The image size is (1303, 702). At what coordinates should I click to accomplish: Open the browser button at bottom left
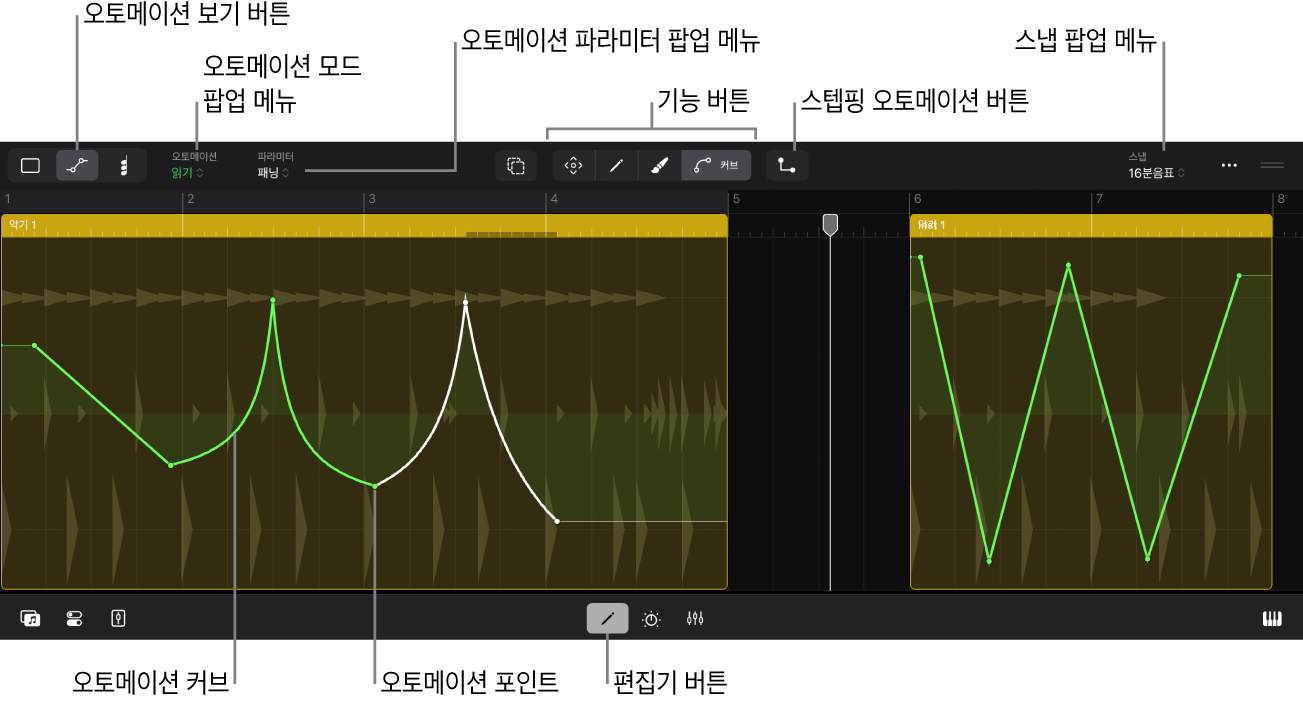pos(31,619)
